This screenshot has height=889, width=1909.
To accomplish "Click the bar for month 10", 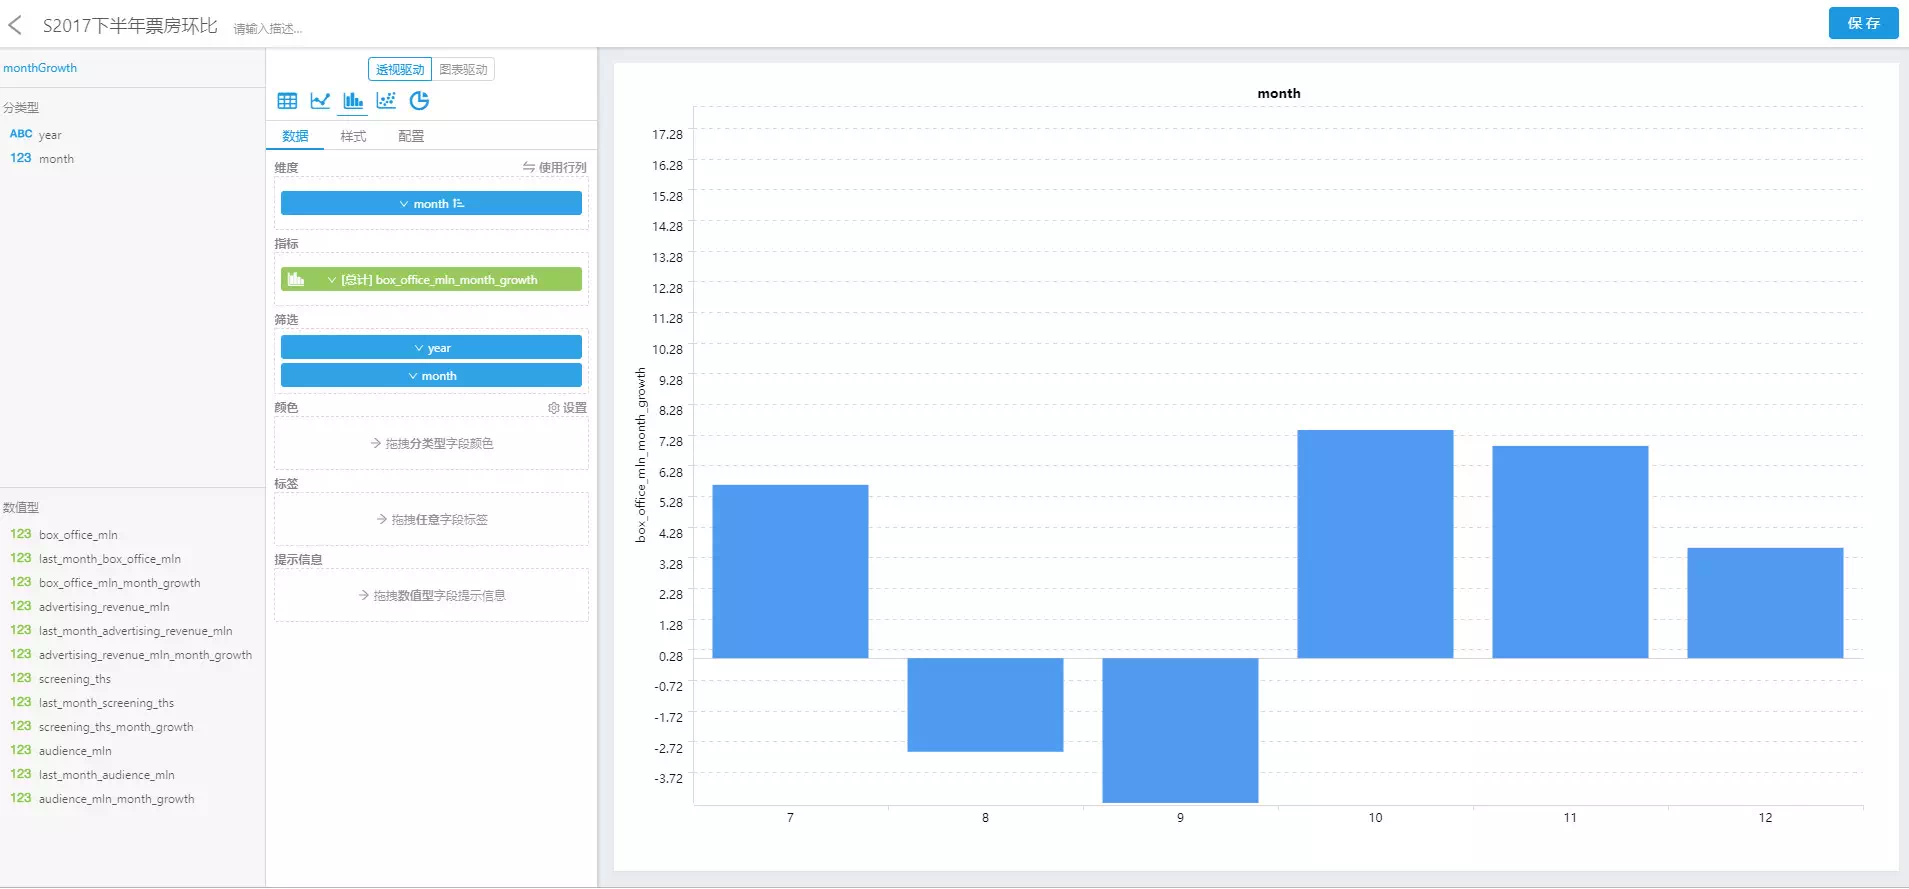I will [x=1375, y=544].
